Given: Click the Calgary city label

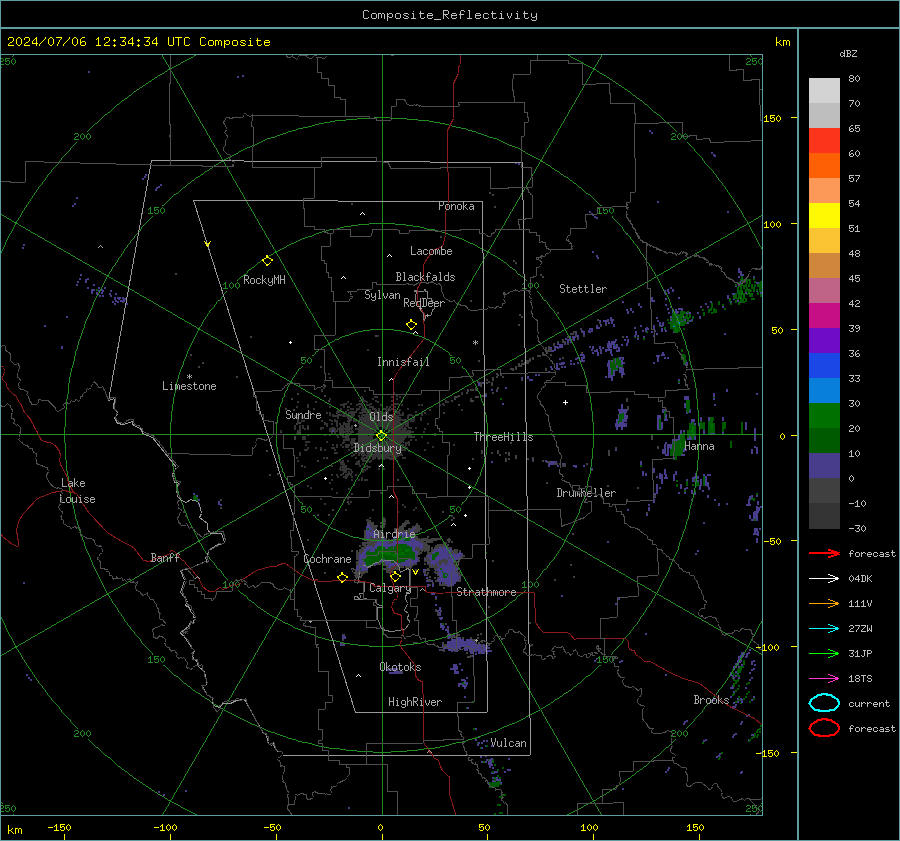Looking at the screenshot, I should [390, 588].
